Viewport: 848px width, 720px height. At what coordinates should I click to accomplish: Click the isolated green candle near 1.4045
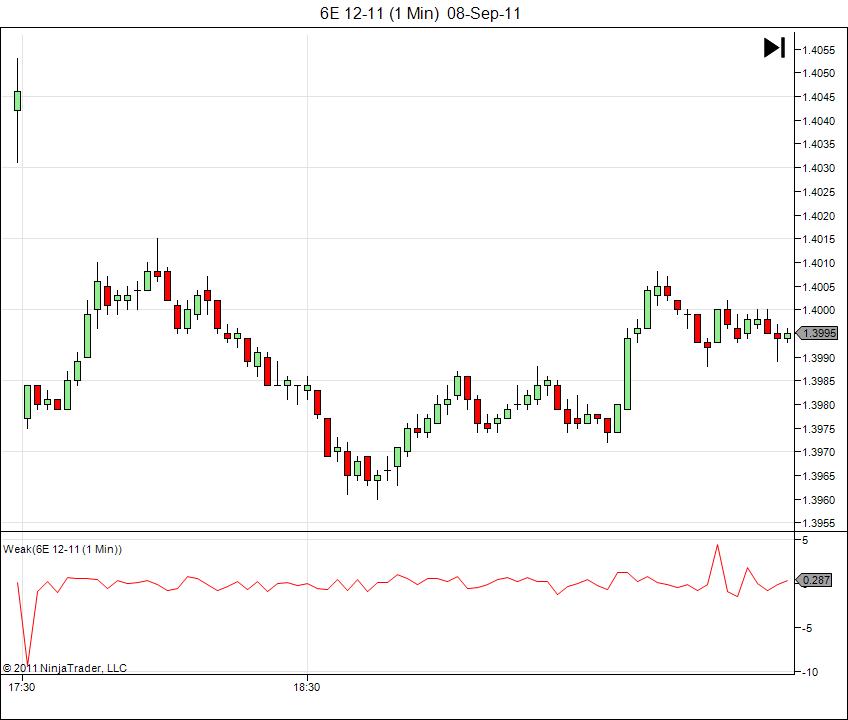pyautogui.click(x=17, y=101)
